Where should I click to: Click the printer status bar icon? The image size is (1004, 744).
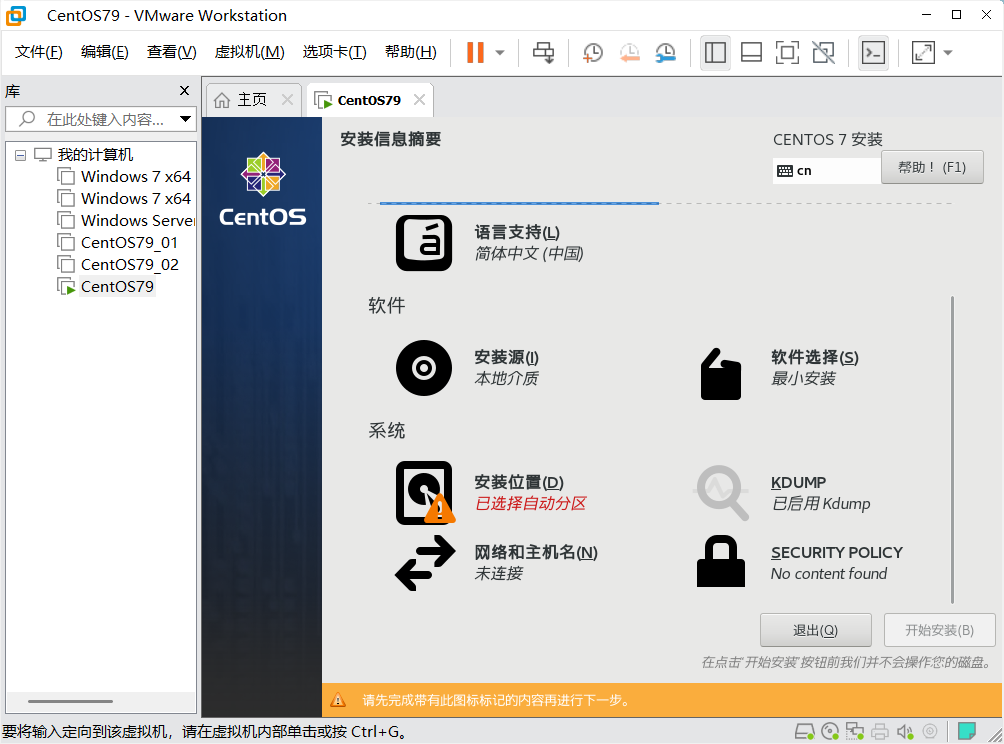(880, 731)
